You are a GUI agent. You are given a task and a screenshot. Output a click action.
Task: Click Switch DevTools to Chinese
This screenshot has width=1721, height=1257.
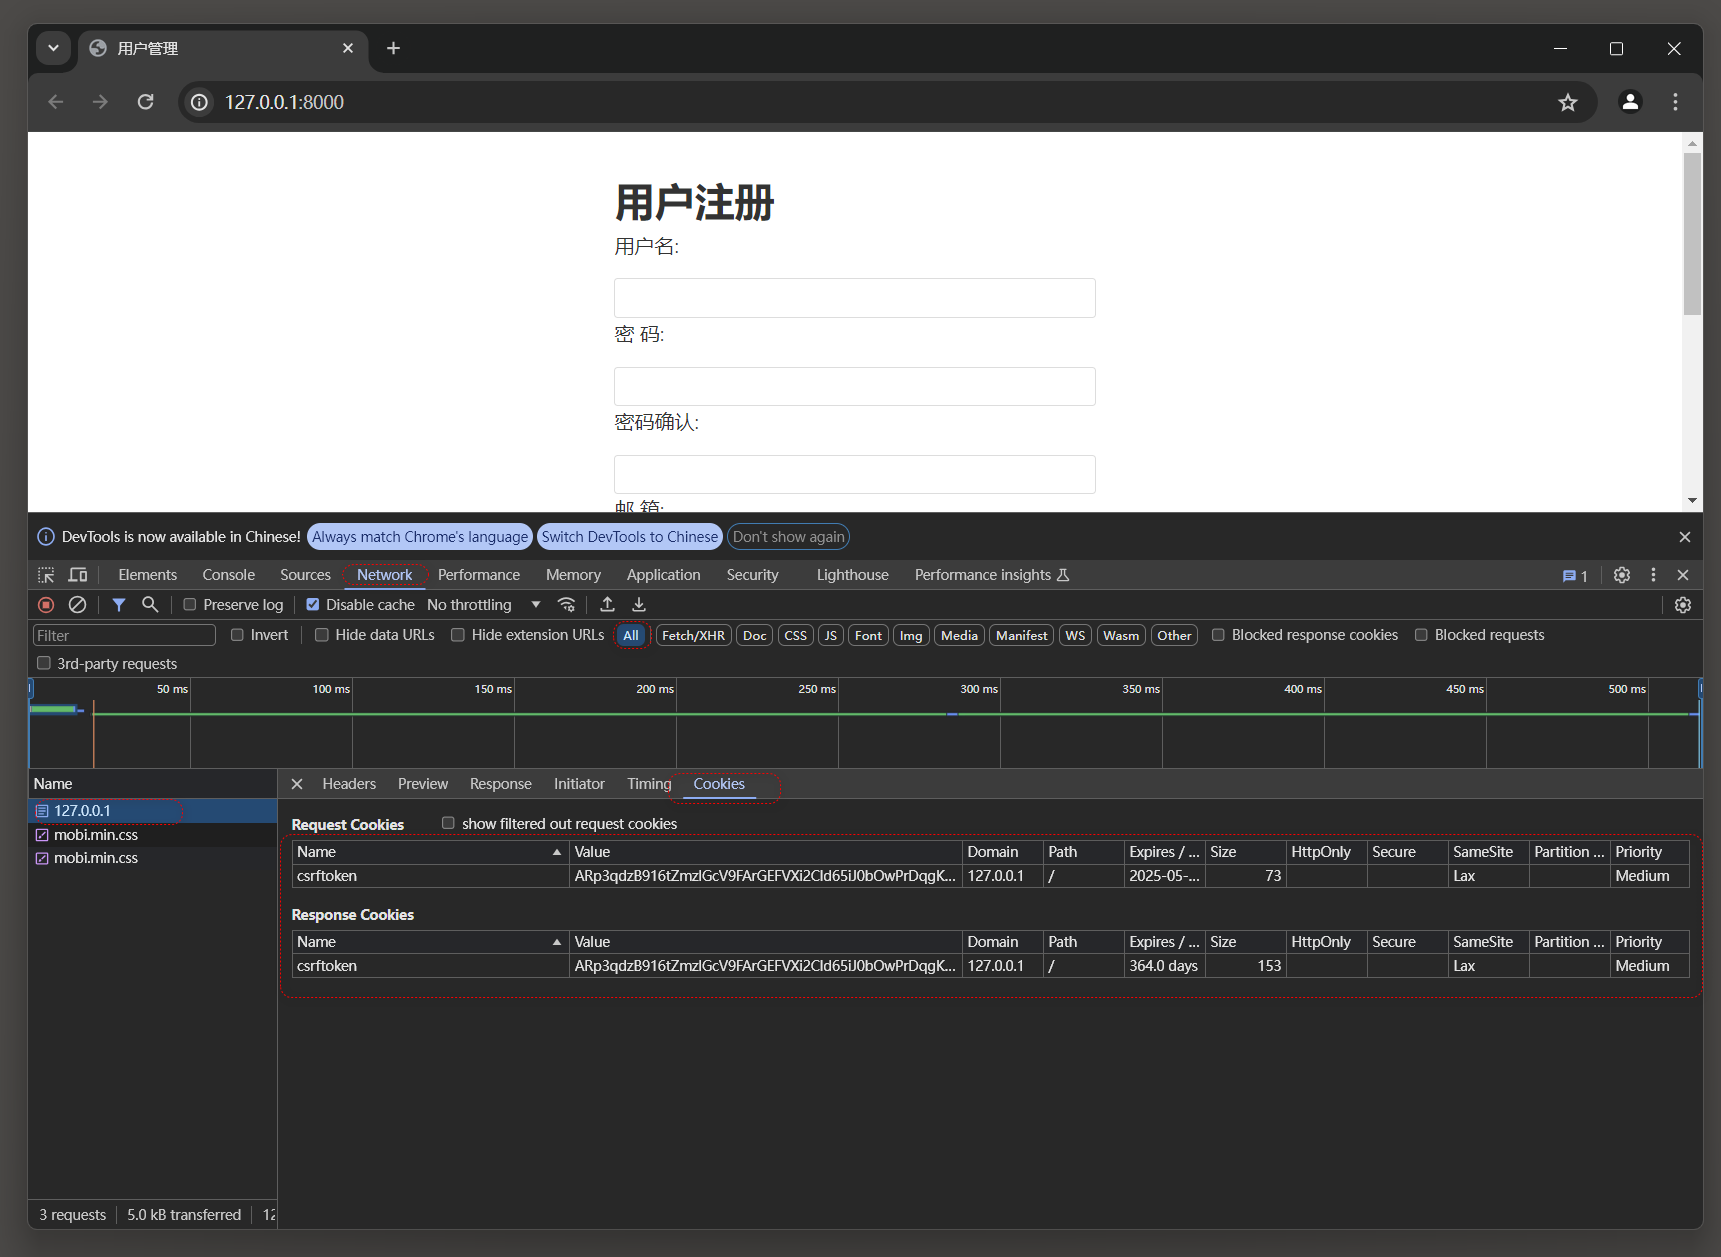click(629, 537)
